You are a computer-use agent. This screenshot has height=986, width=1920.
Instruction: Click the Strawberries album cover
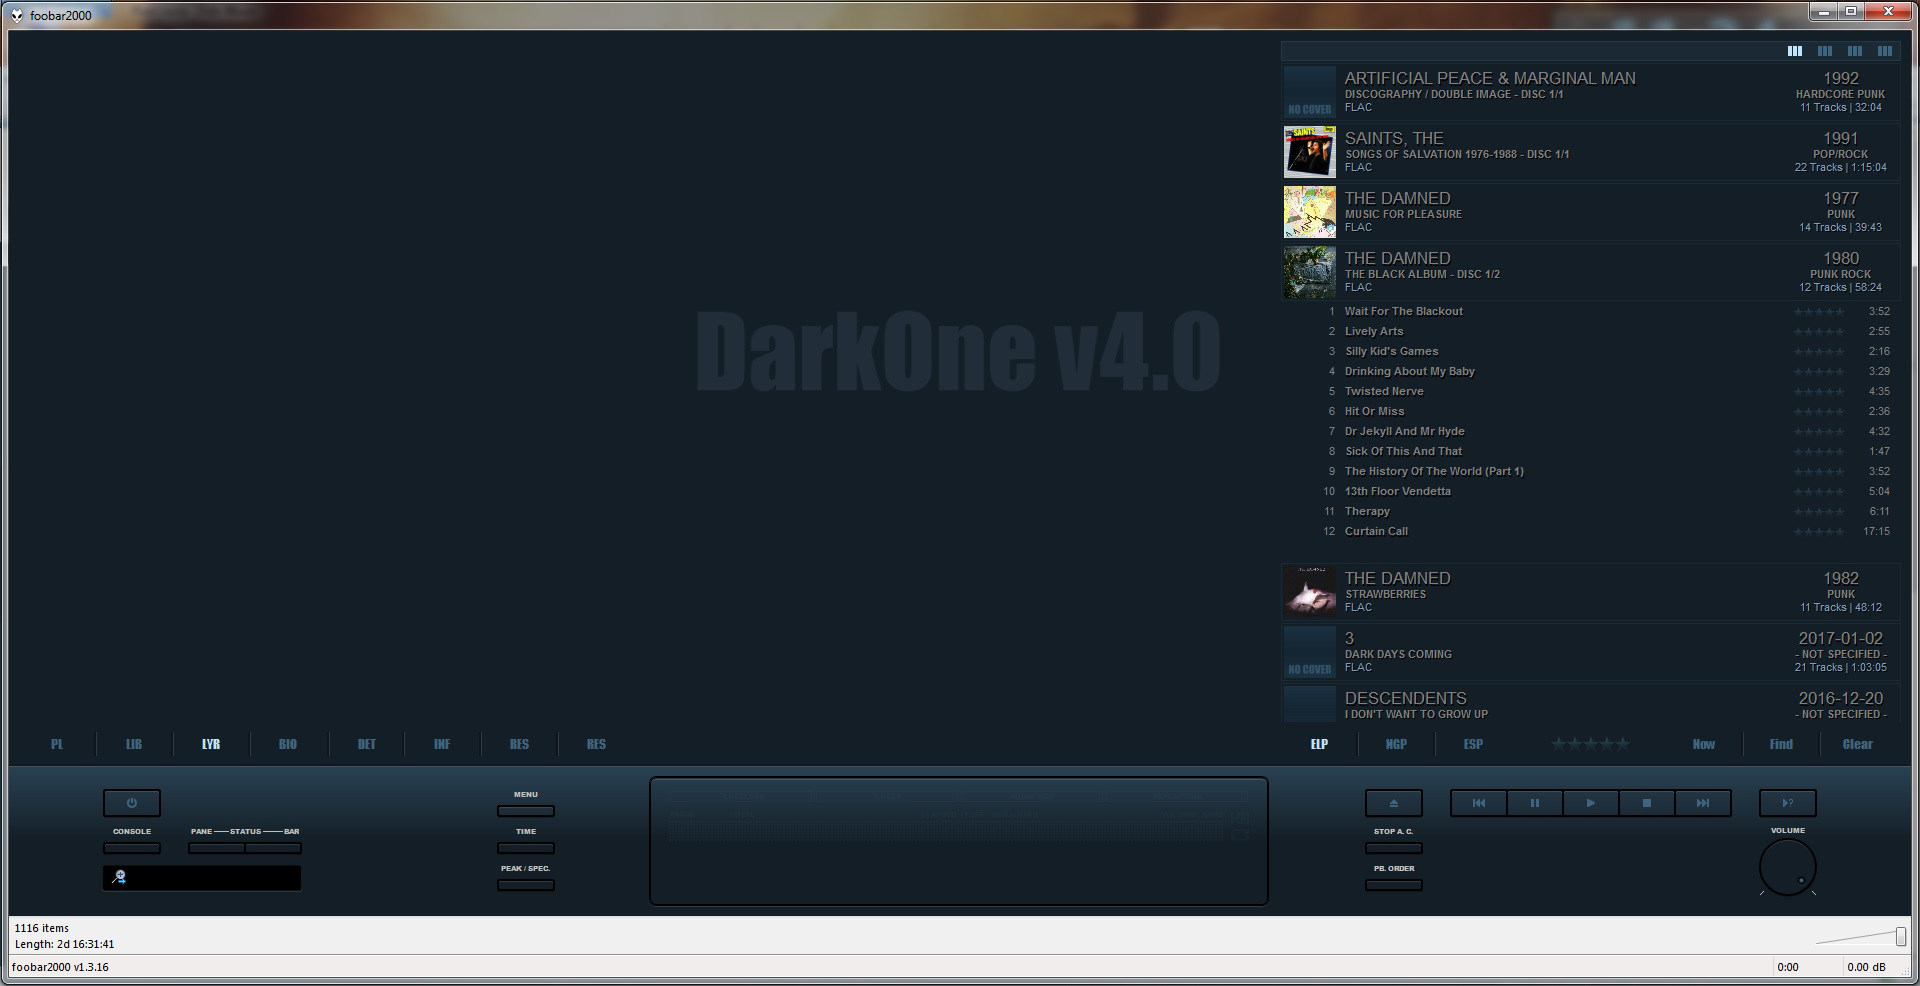coord(1309,592)
